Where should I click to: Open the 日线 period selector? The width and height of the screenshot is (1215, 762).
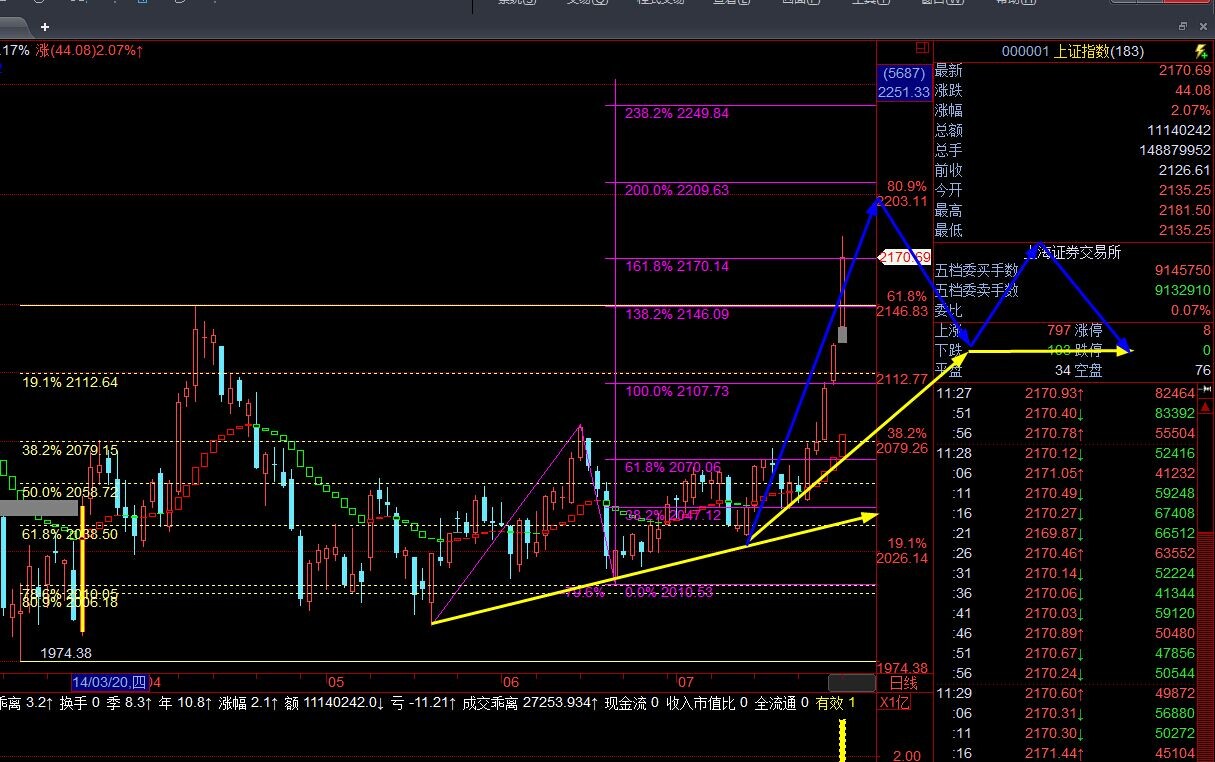pos(903,683)
